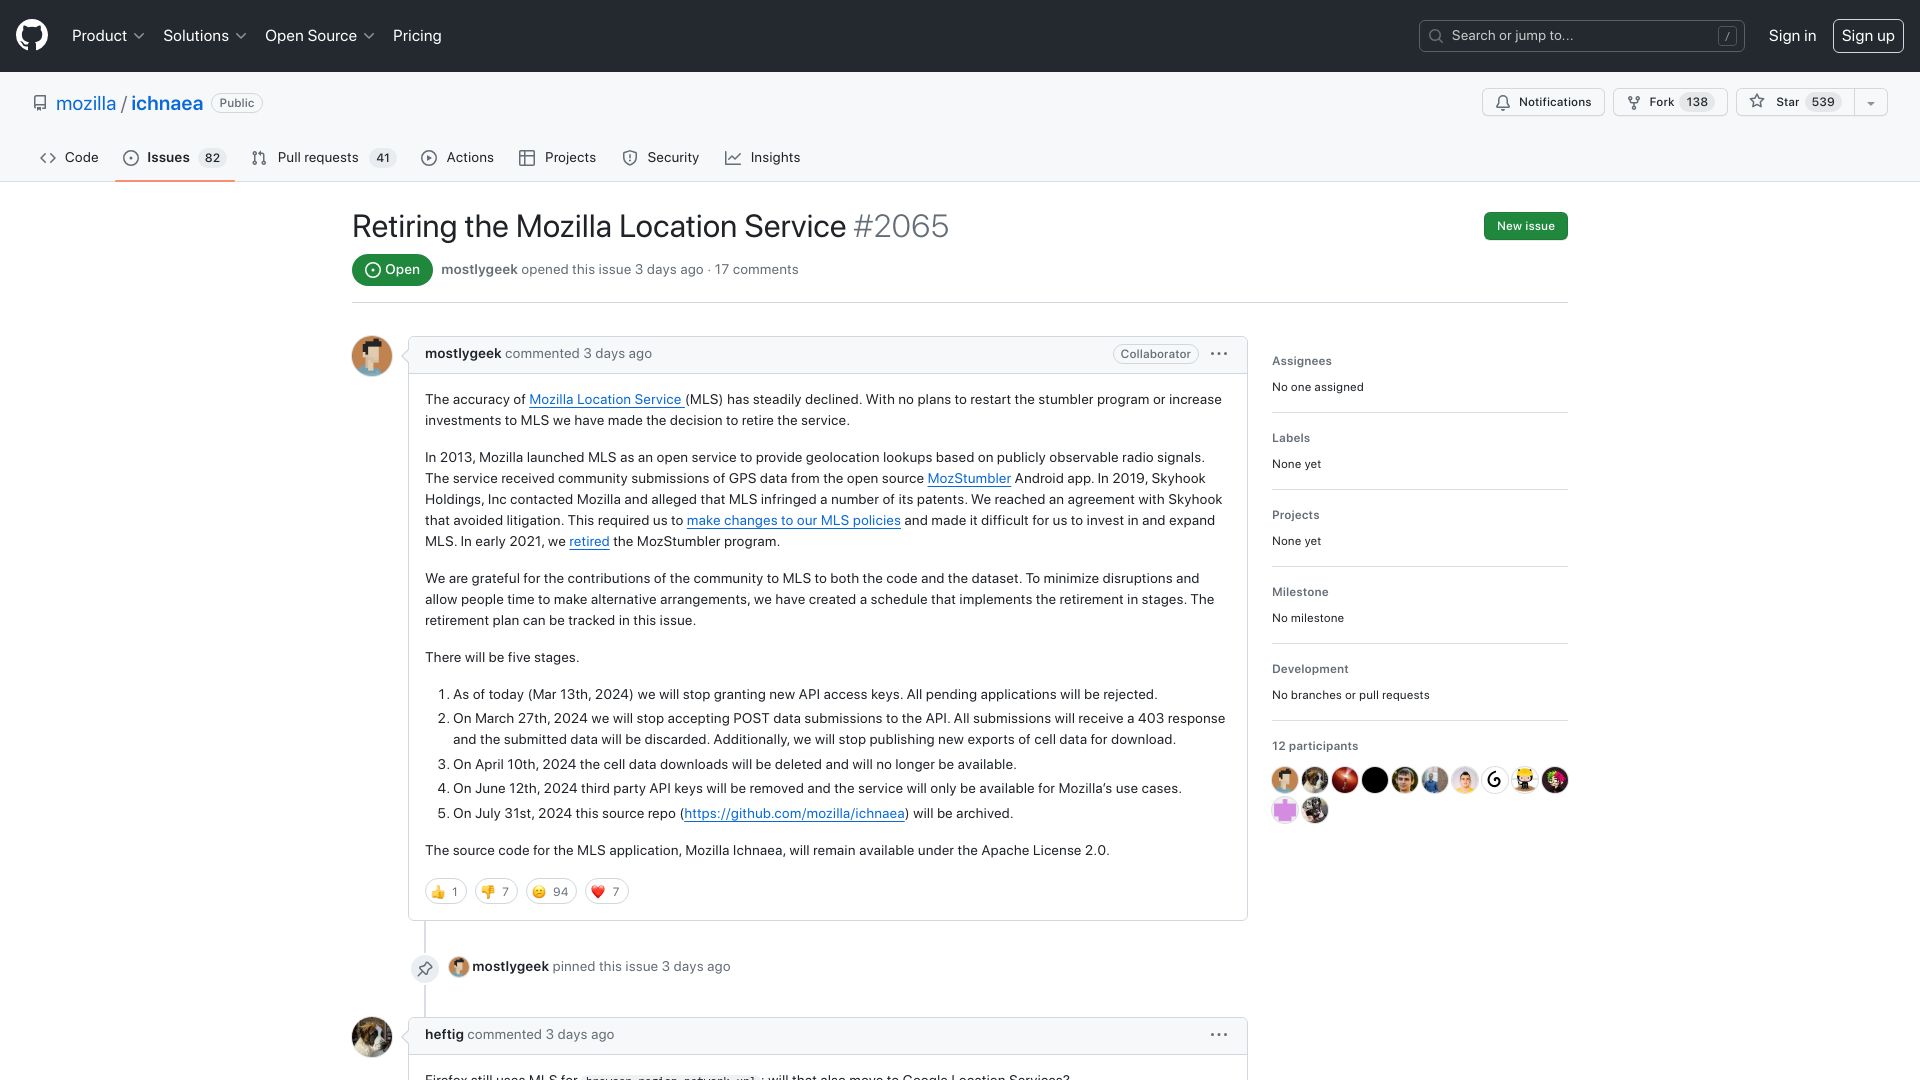Click the GitHub logo icon
The image size is (1920, 1080).
32,36
